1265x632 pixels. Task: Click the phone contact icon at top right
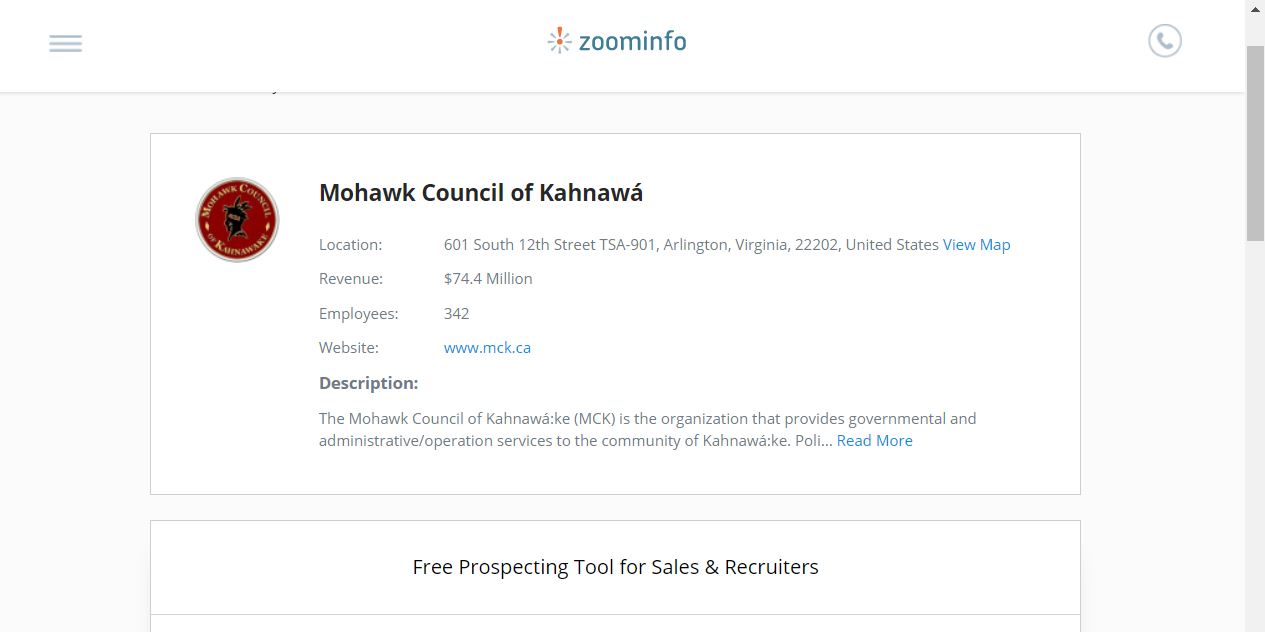tap(1163, 41)
